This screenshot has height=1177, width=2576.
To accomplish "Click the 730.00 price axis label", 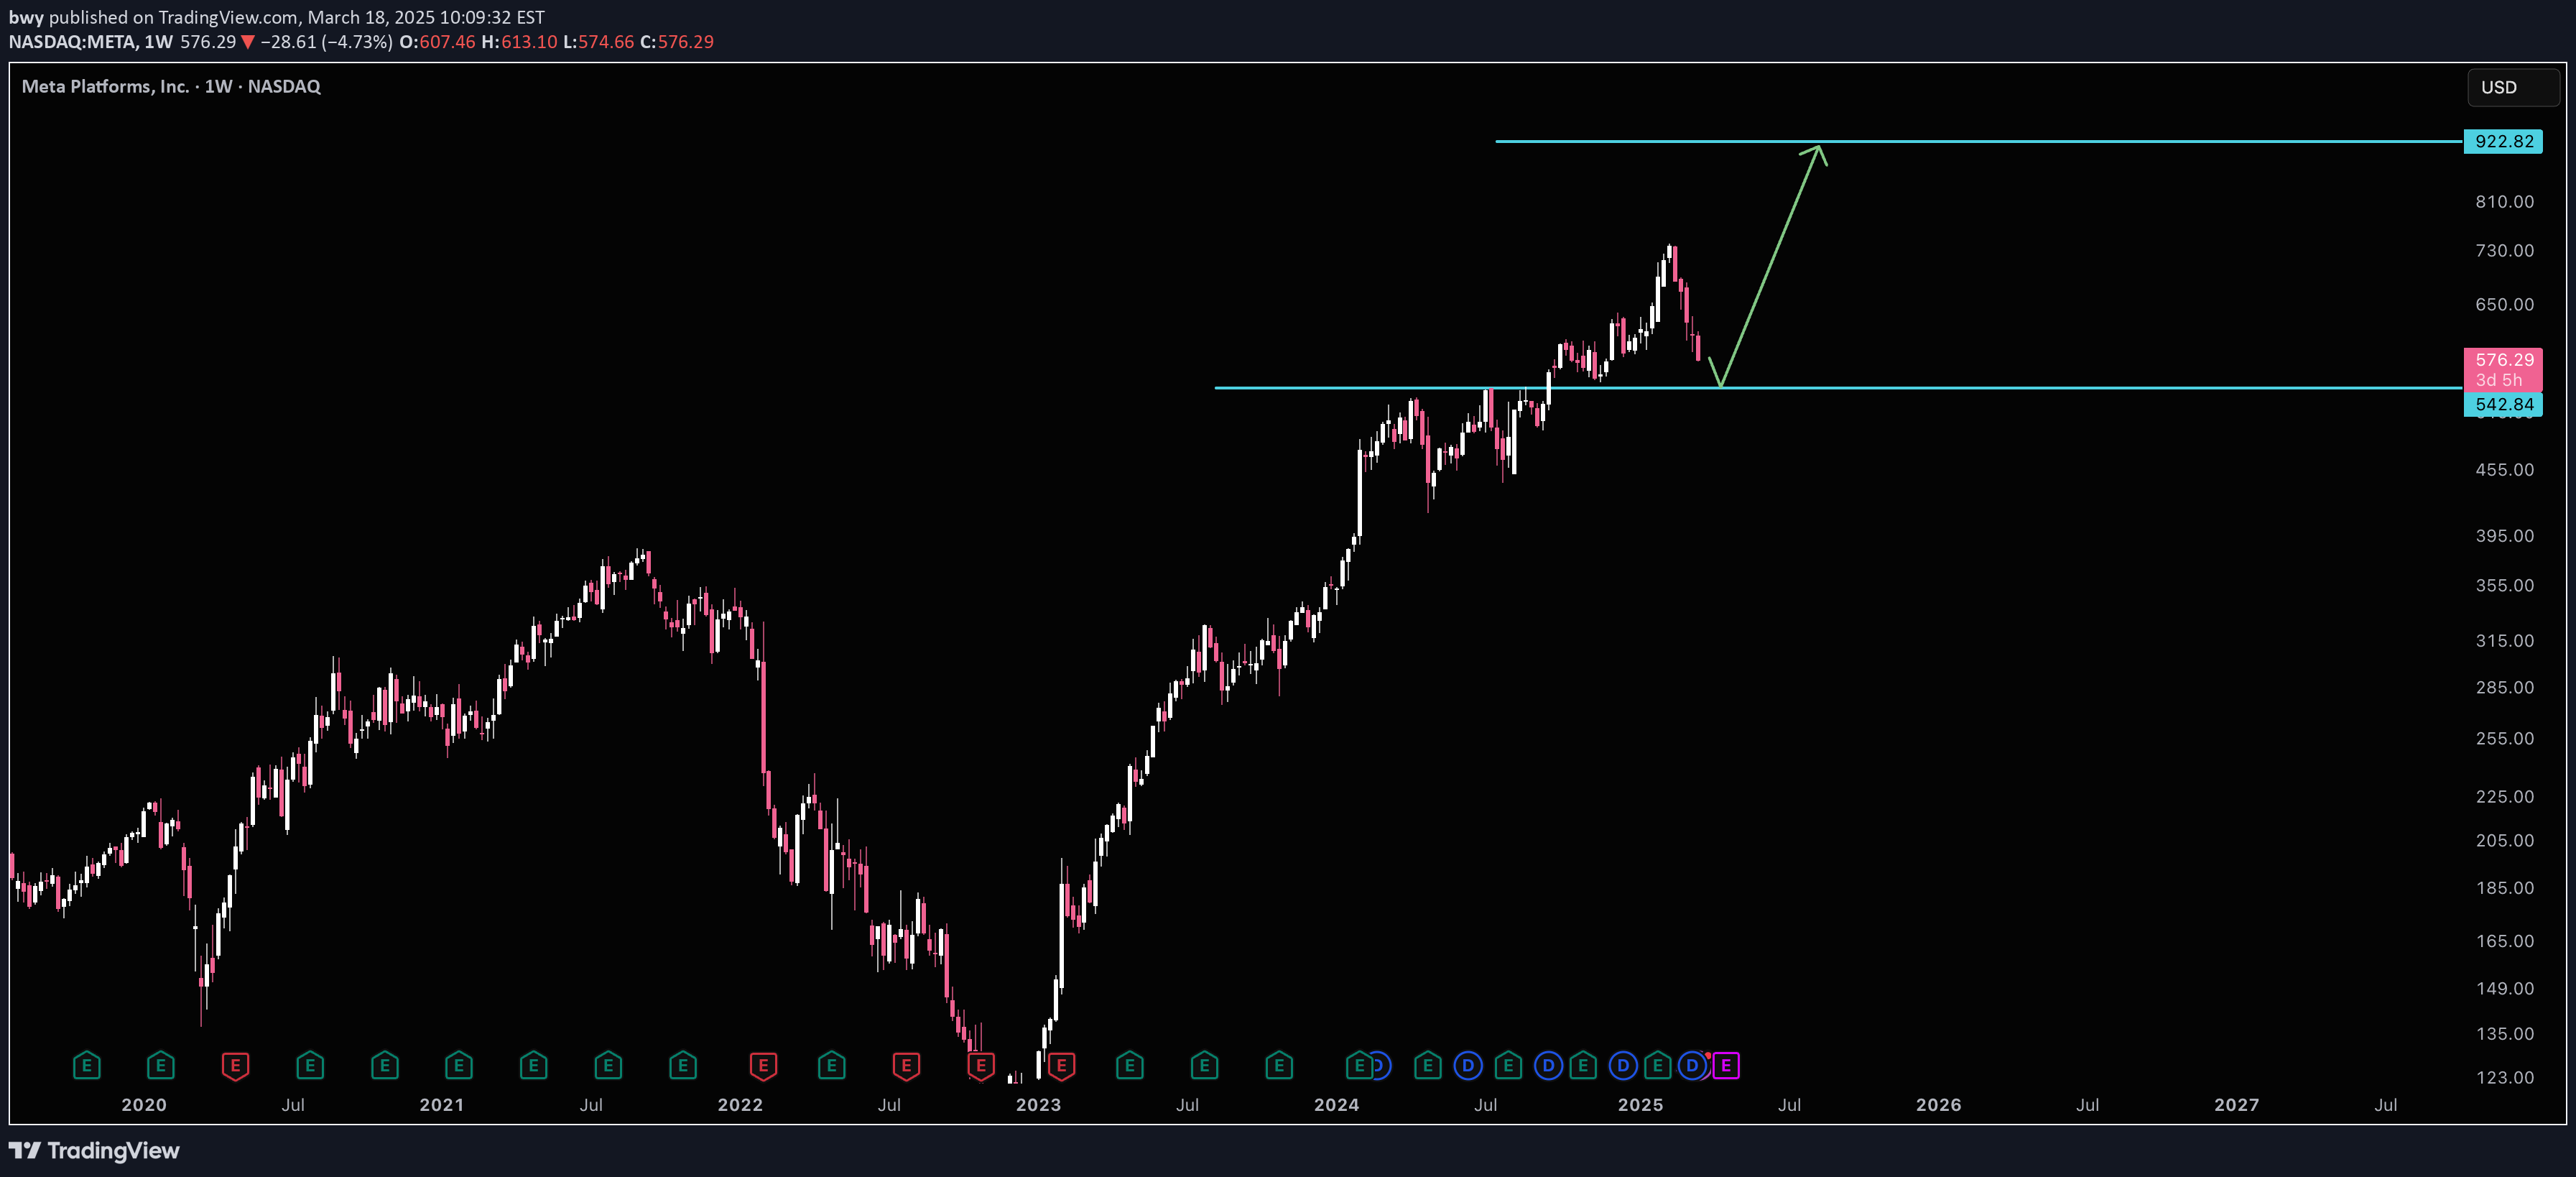I will pyautogui.click(x=2505, y=251).
